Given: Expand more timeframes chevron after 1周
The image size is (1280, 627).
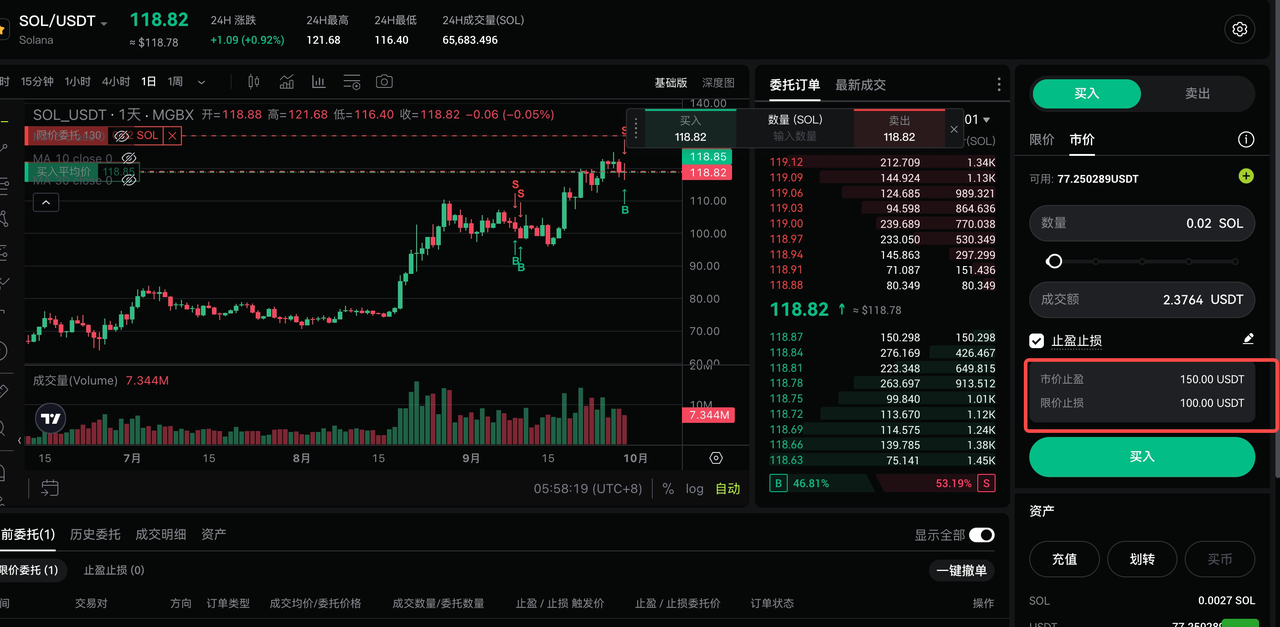Looking at the screenshot, I should [x=201, y=82].
